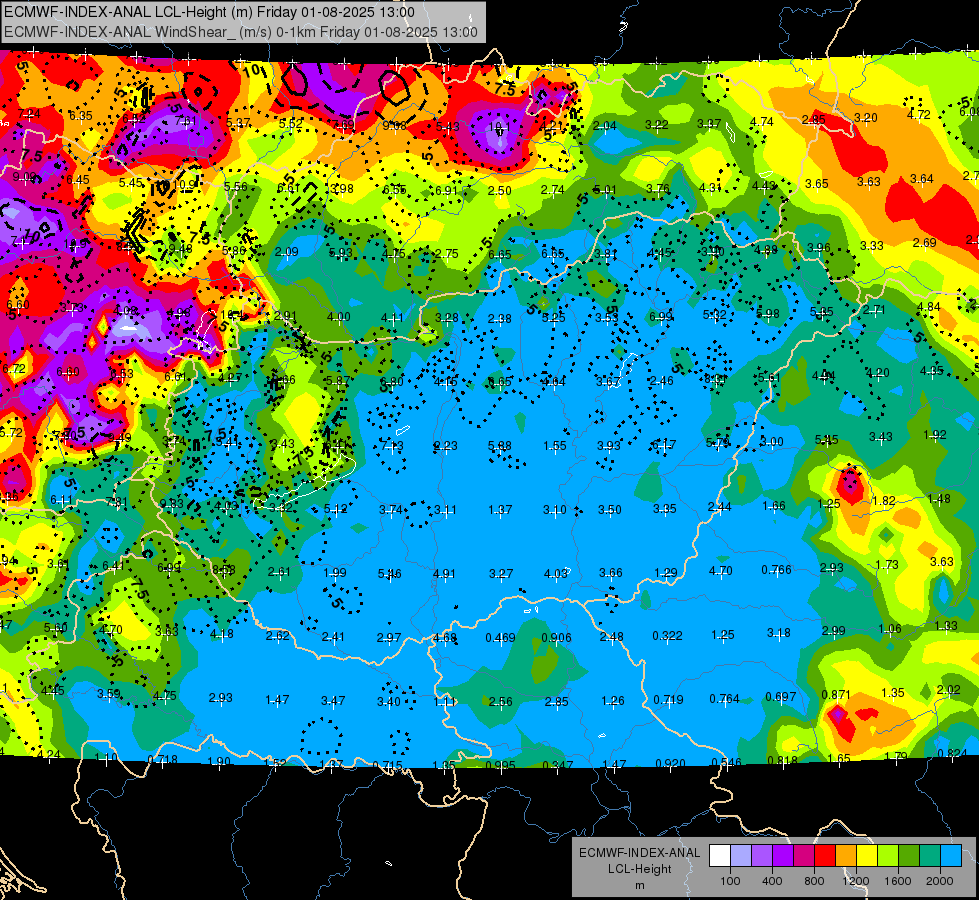Click the medium purple legend swatch before 400
Viewport: 979px width, 900px height.
[762, 856]
